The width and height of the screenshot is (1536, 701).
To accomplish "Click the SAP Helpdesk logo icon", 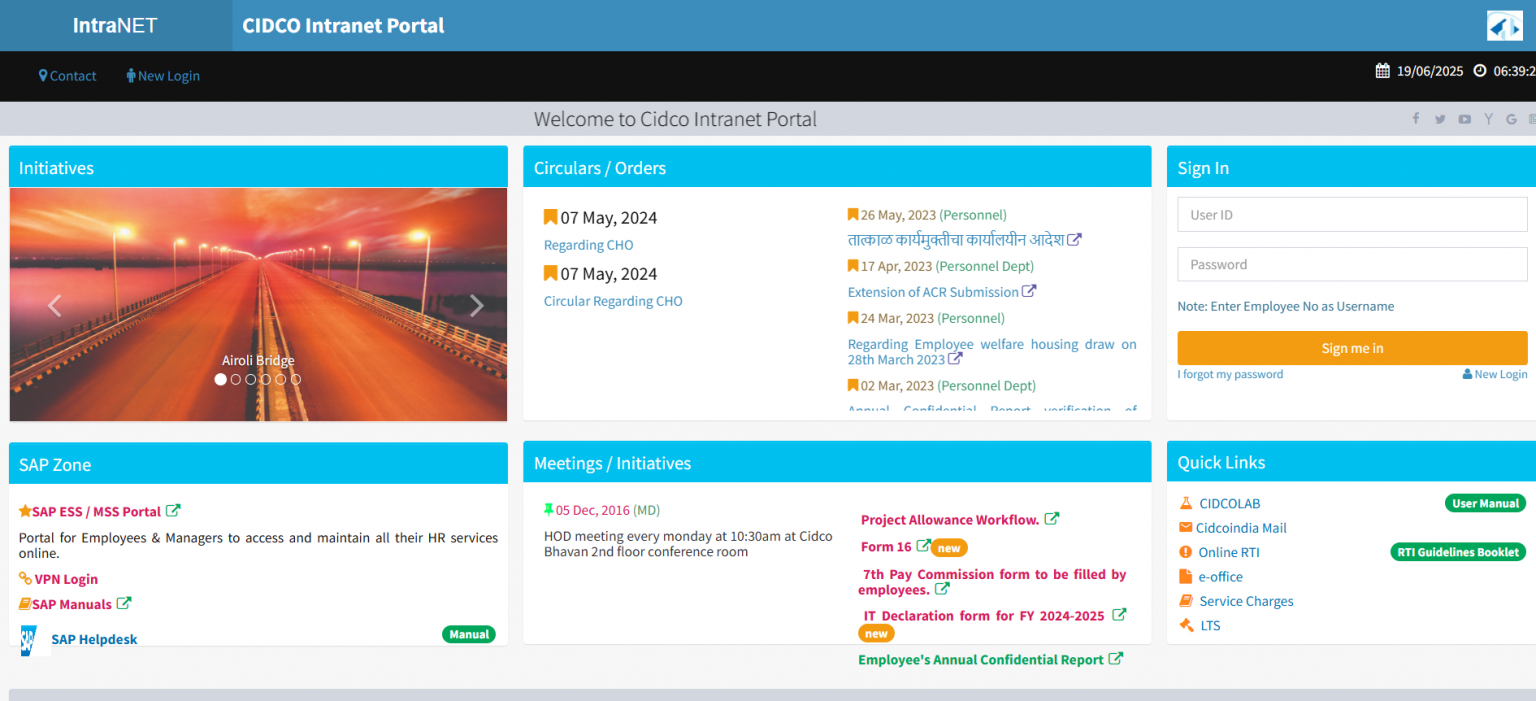I will [x=30, y=640].
